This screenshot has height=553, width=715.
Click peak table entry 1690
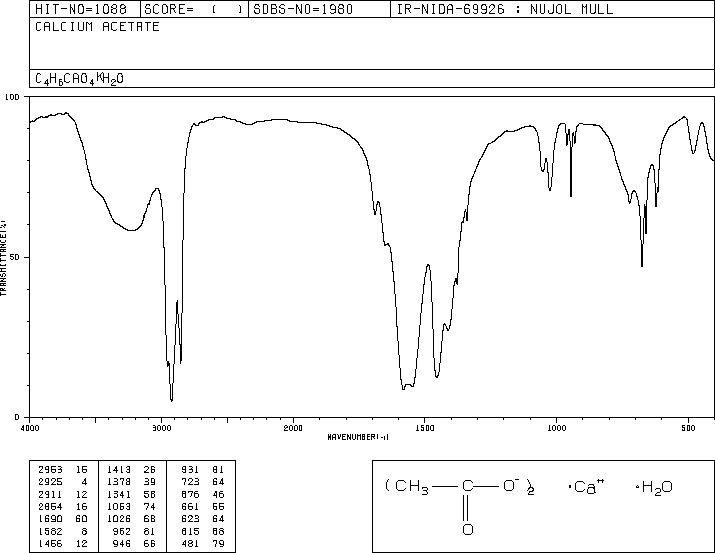[50, 519]
